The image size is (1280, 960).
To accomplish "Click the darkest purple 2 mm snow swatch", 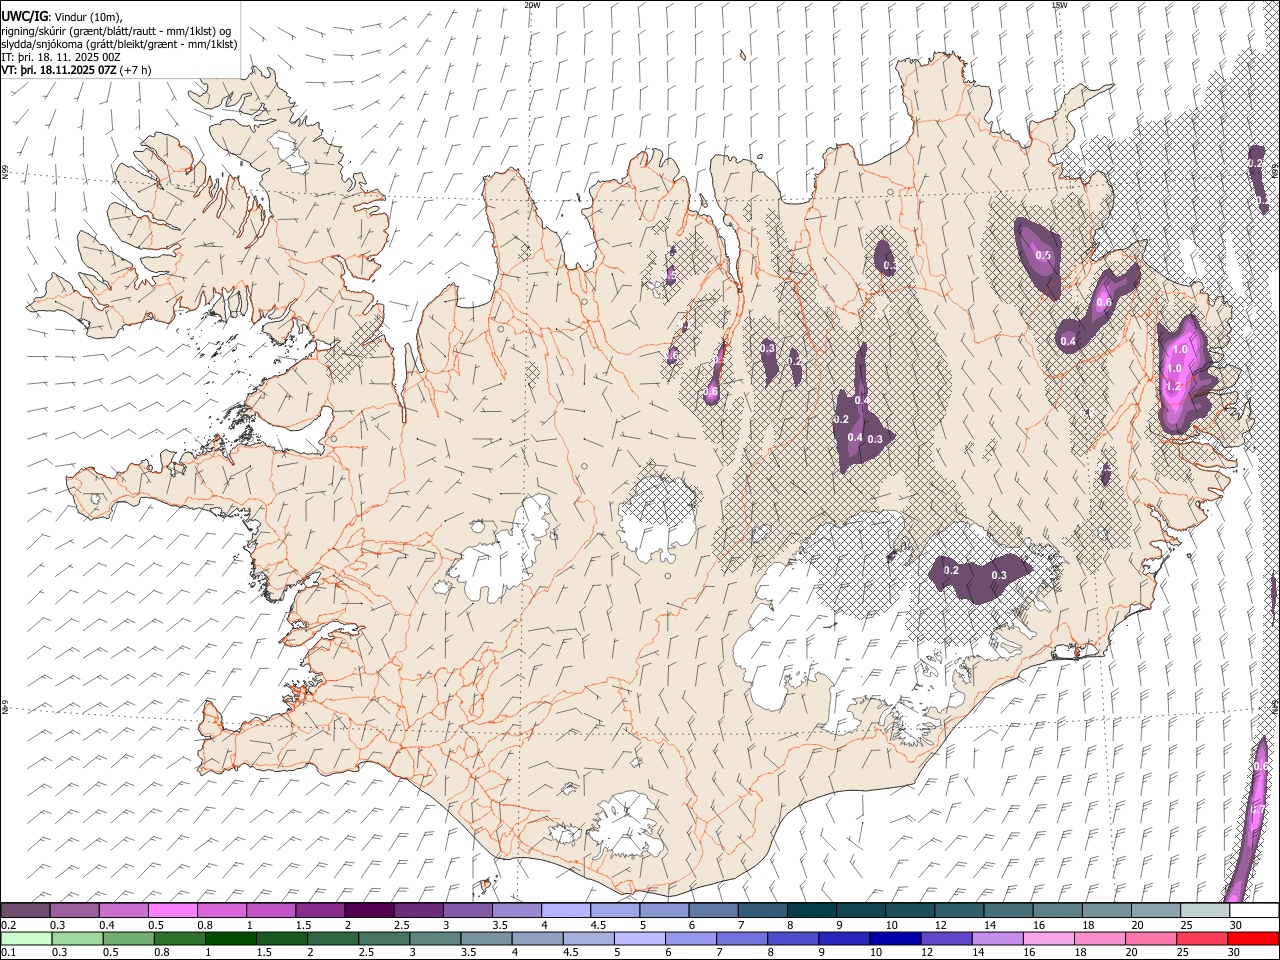I will pos(369,911).
